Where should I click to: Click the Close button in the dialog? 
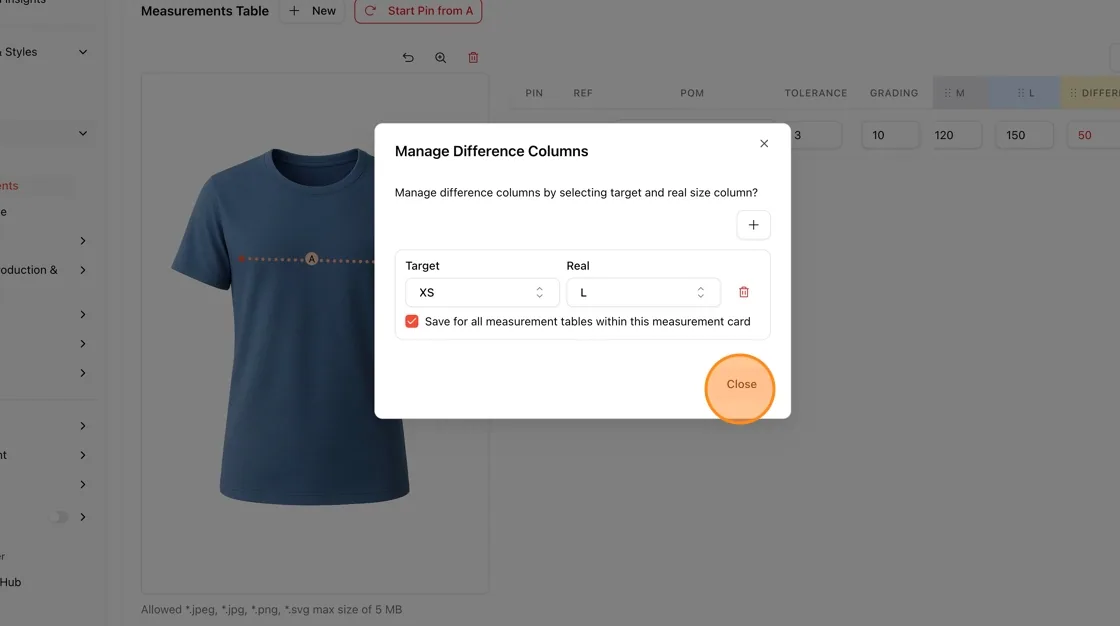(x=741, y=384)
